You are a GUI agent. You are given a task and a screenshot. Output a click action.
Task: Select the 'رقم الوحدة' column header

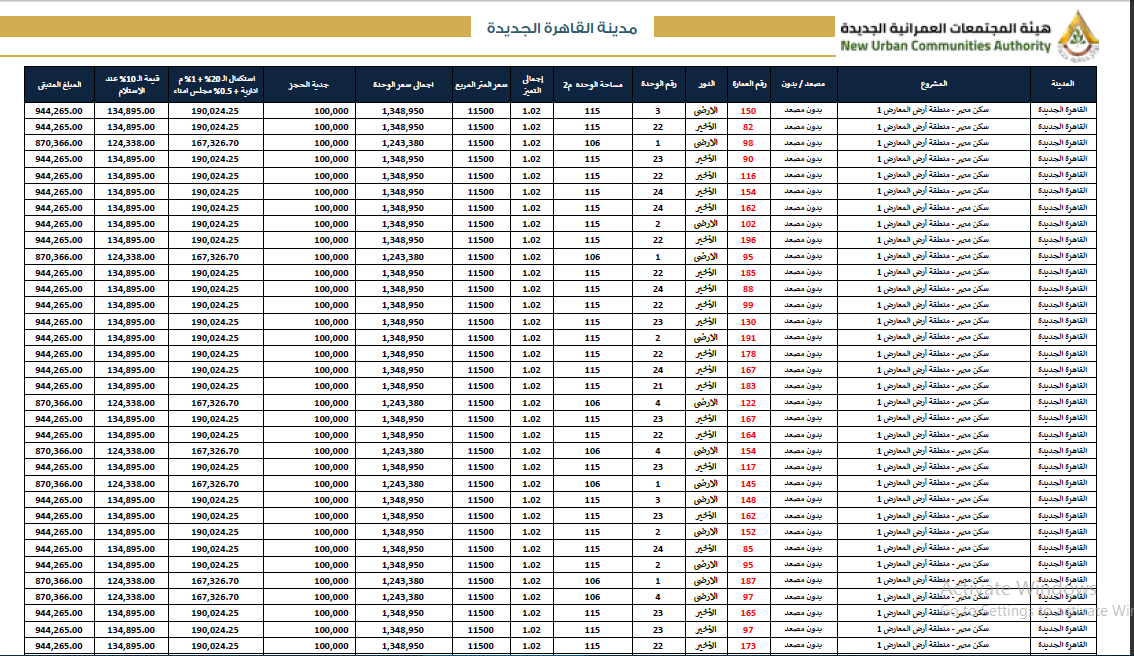pyautogui.click(x=658, y=84)
